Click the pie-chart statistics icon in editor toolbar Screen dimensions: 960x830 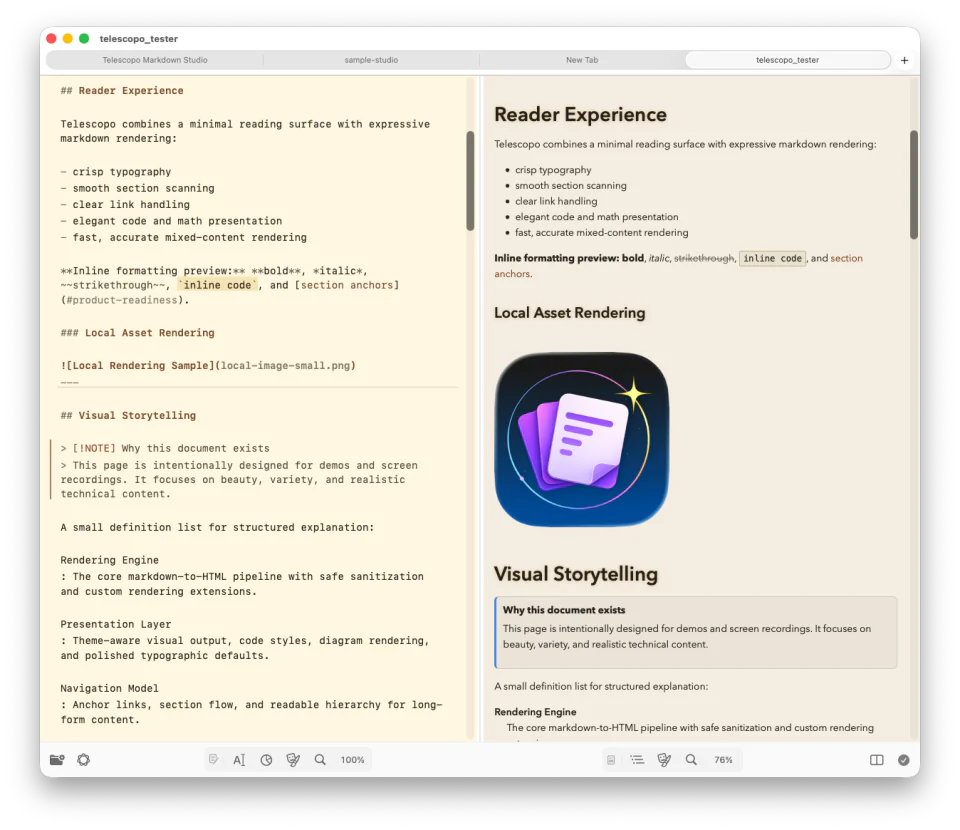point(266,760)
